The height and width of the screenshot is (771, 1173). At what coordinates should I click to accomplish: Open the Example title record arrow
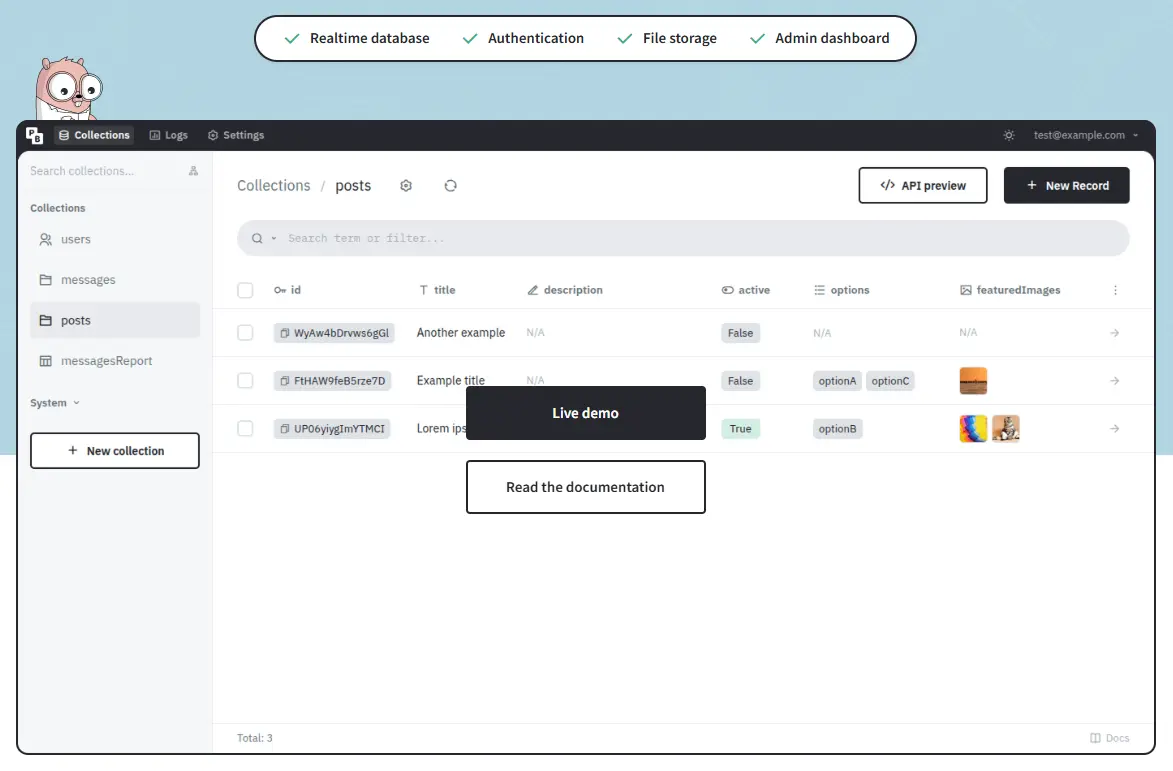click(1115, 381)
